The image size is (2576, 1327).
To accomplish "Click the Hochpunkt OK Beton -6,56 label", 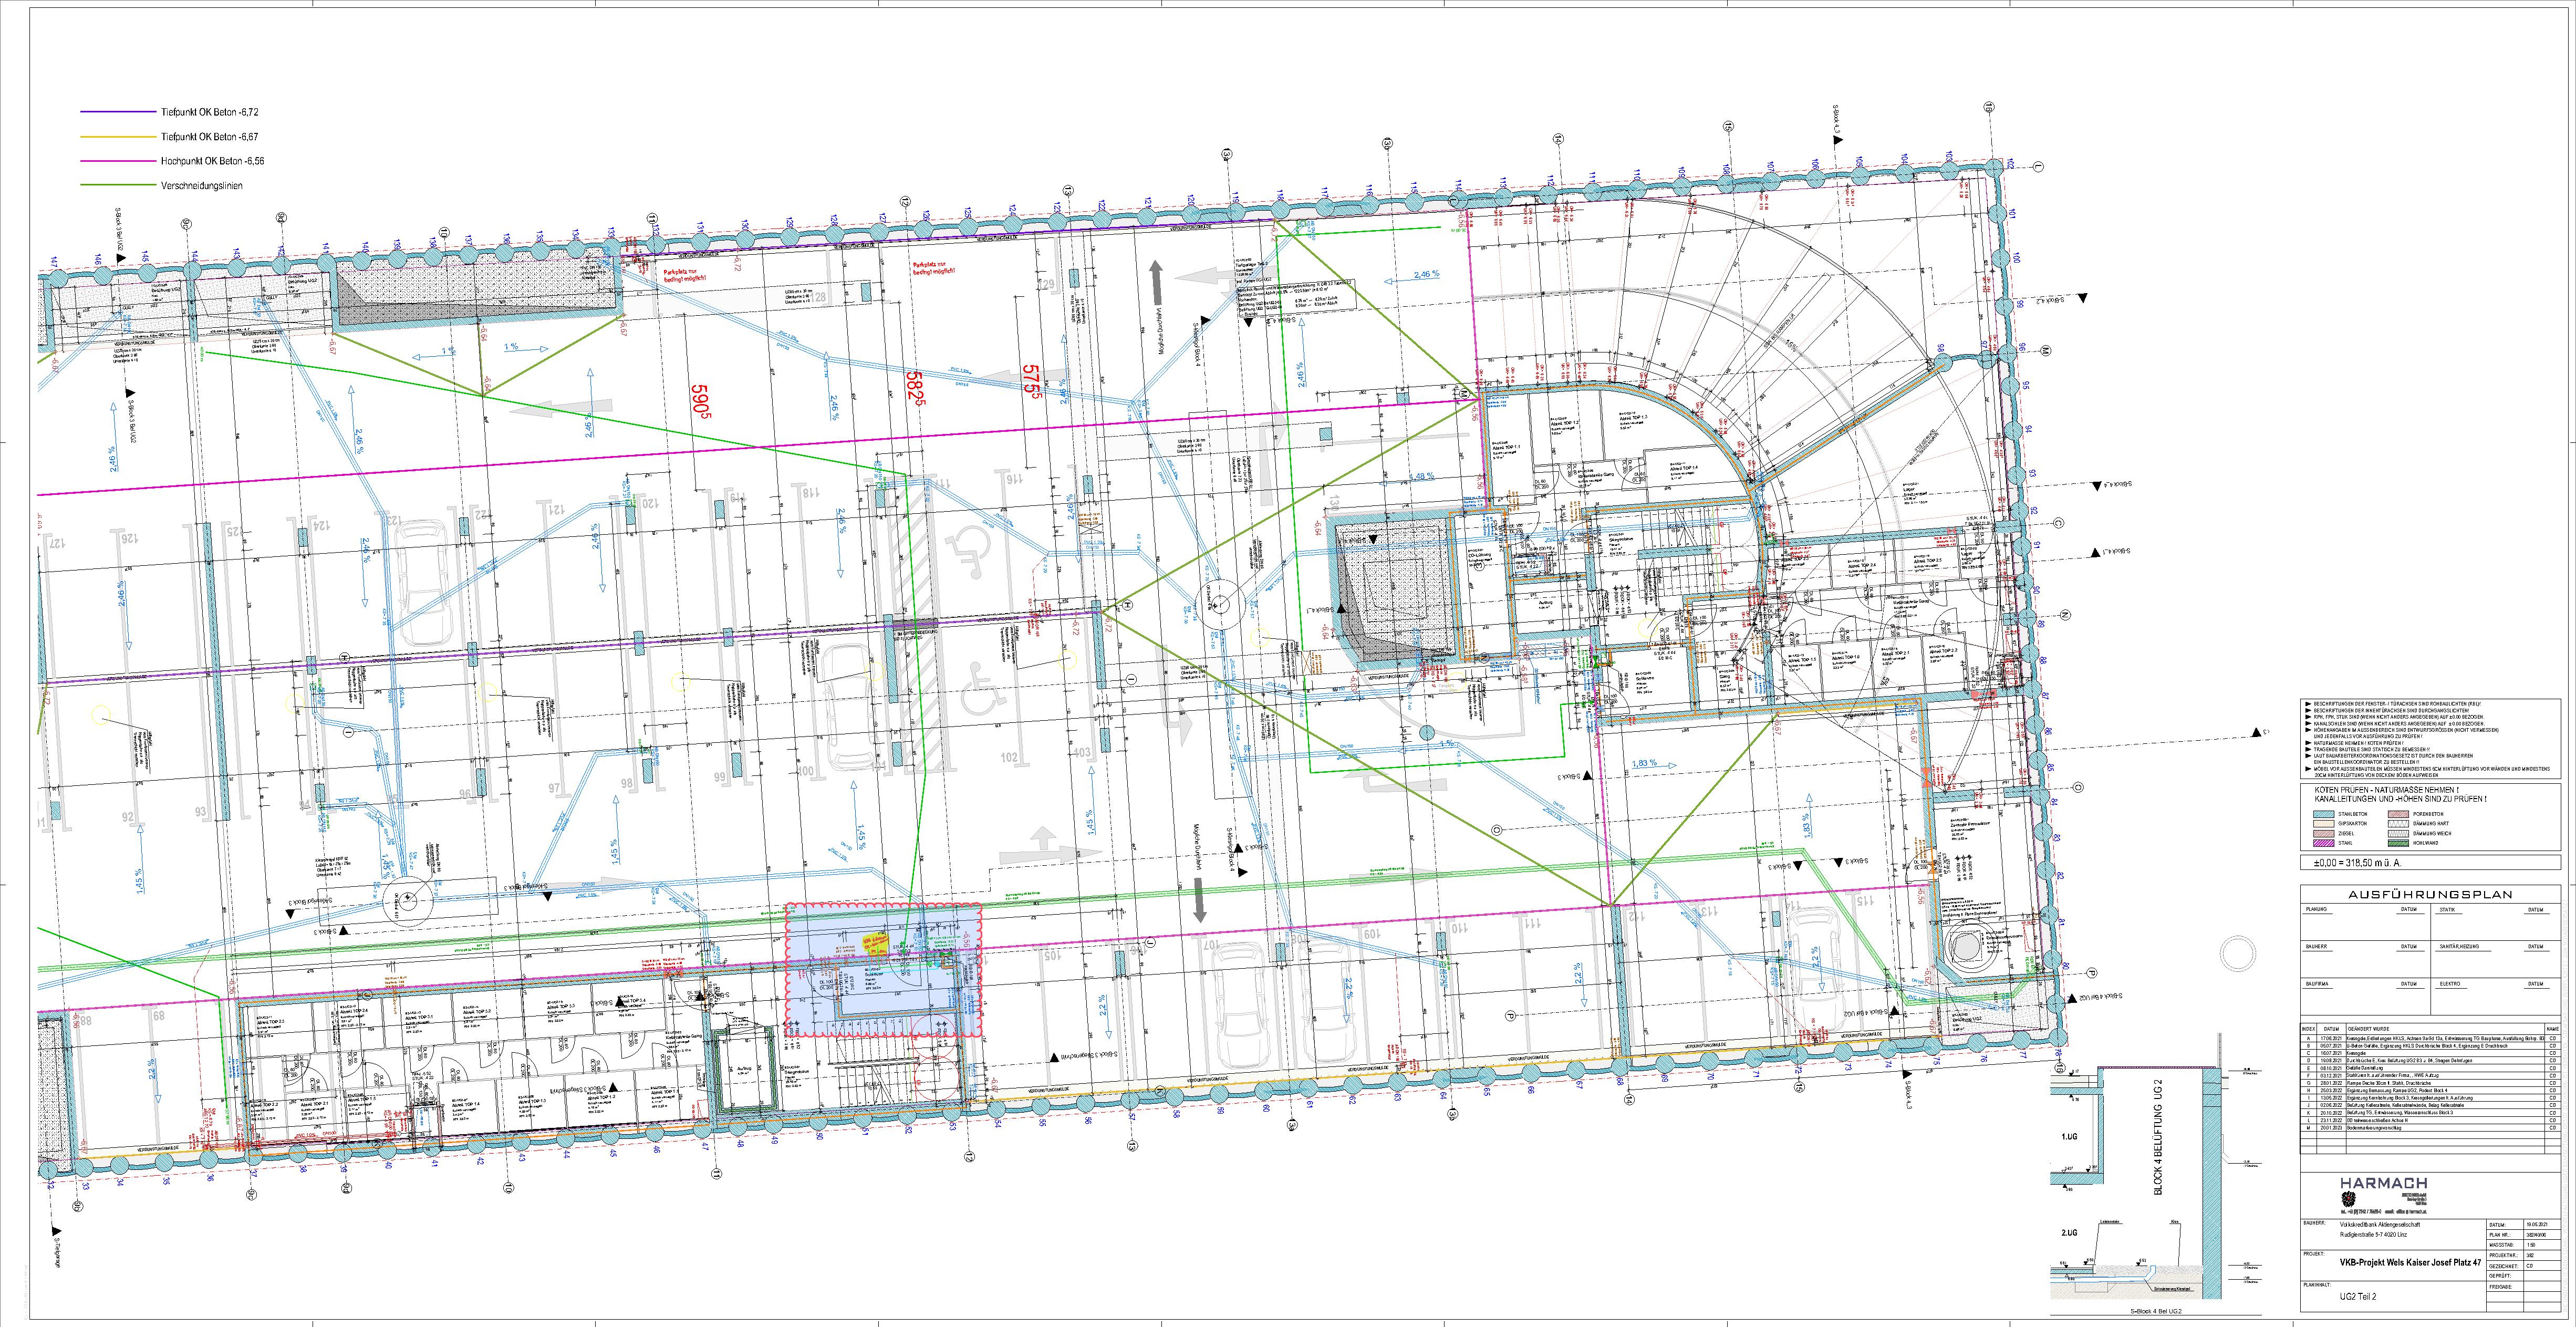I will 212,161.
